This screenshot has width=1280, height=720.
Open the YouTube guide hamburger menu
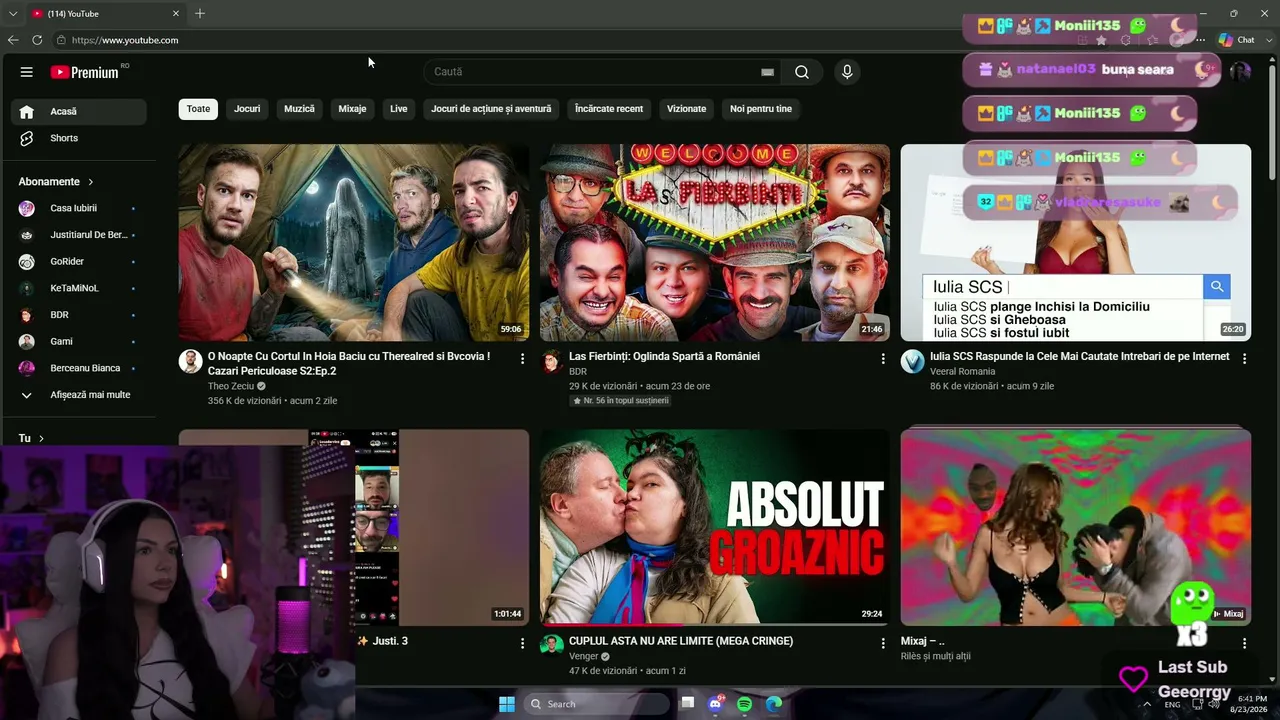(x=27, y=72)
